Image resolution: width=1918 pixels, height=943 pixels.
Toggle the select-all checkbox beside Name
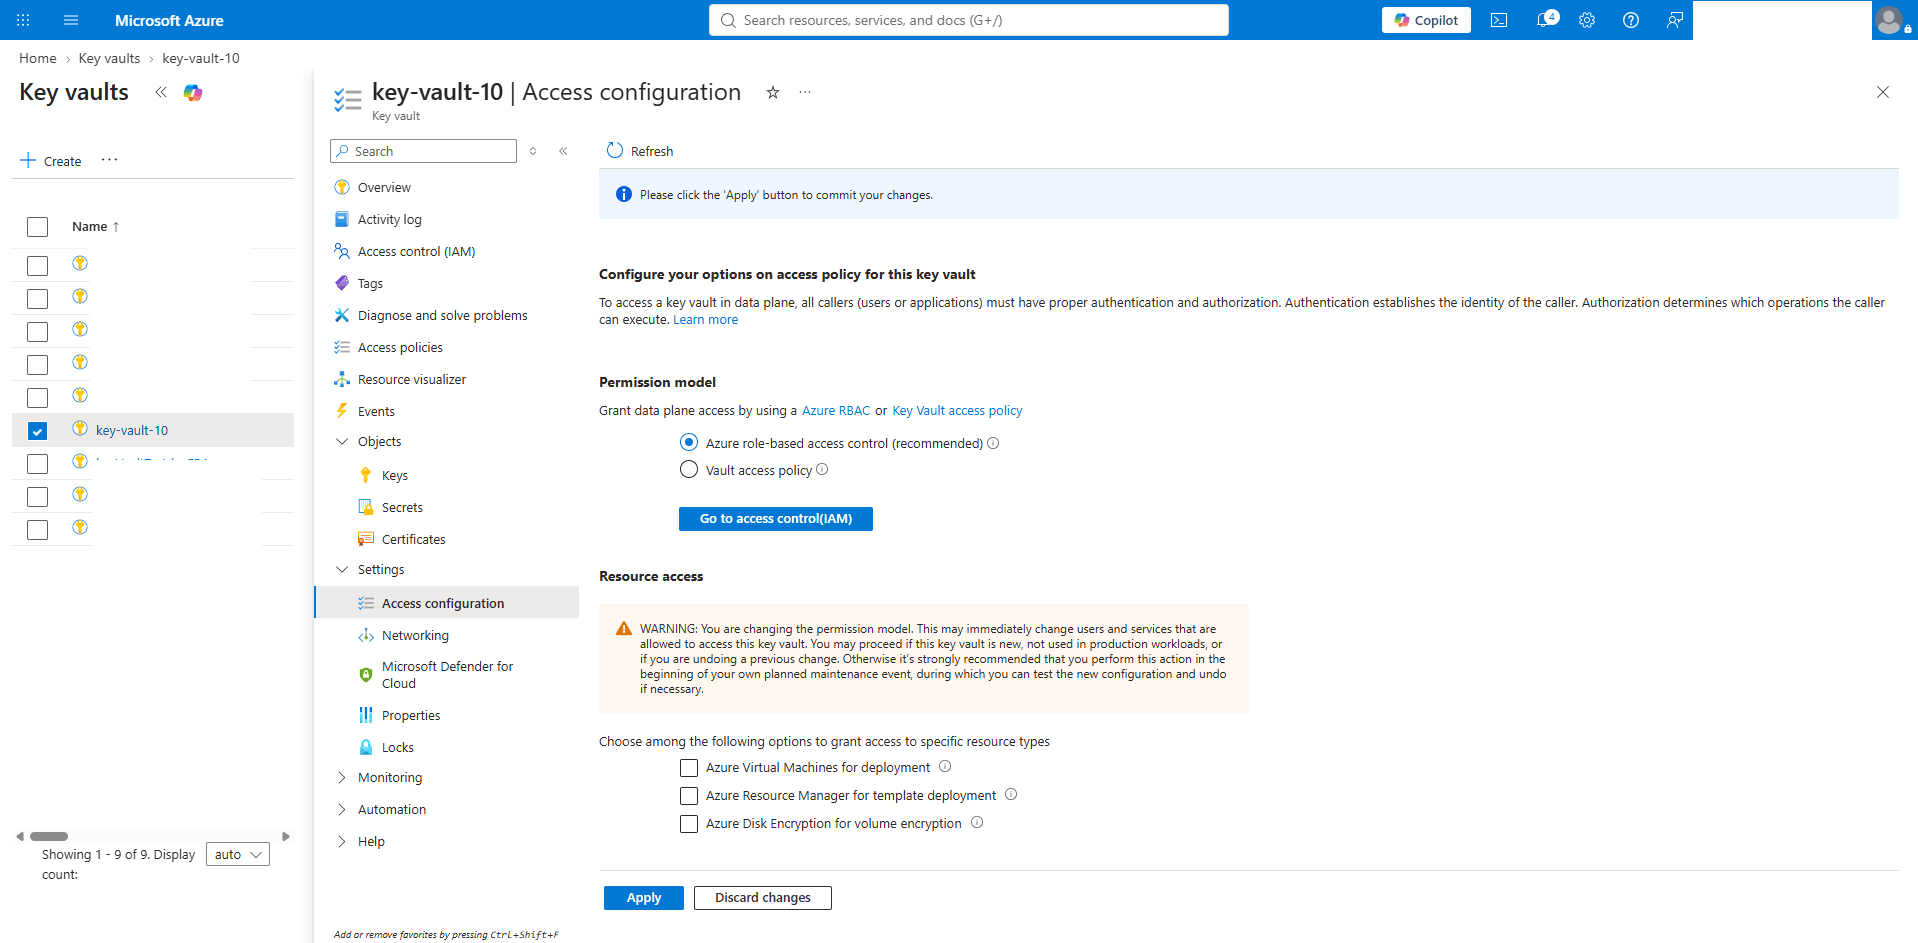(37, 227)
